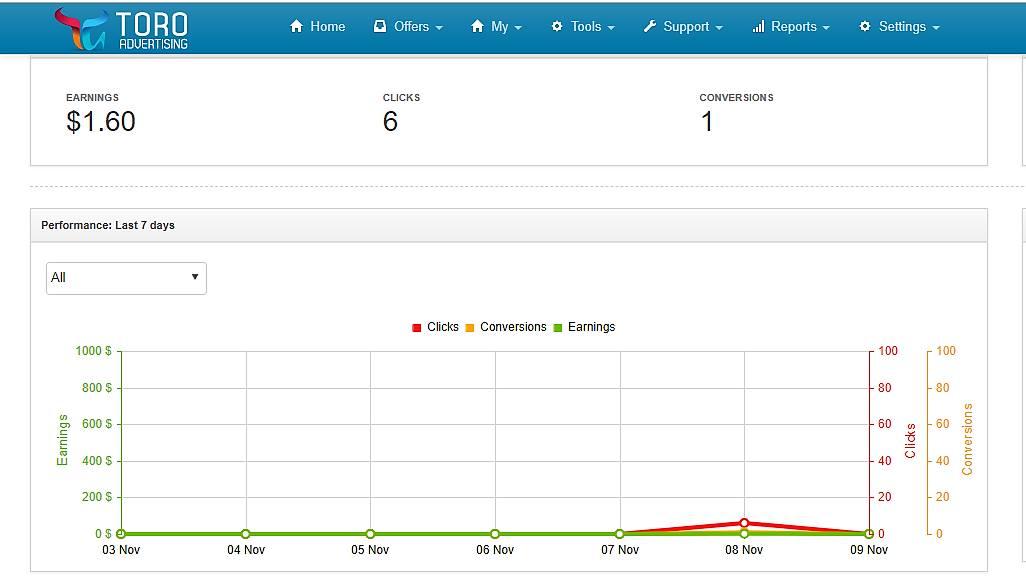Screen dimensions: 1026x577
Task: Click the conversions count 1
Action: (x=707, y=122)
